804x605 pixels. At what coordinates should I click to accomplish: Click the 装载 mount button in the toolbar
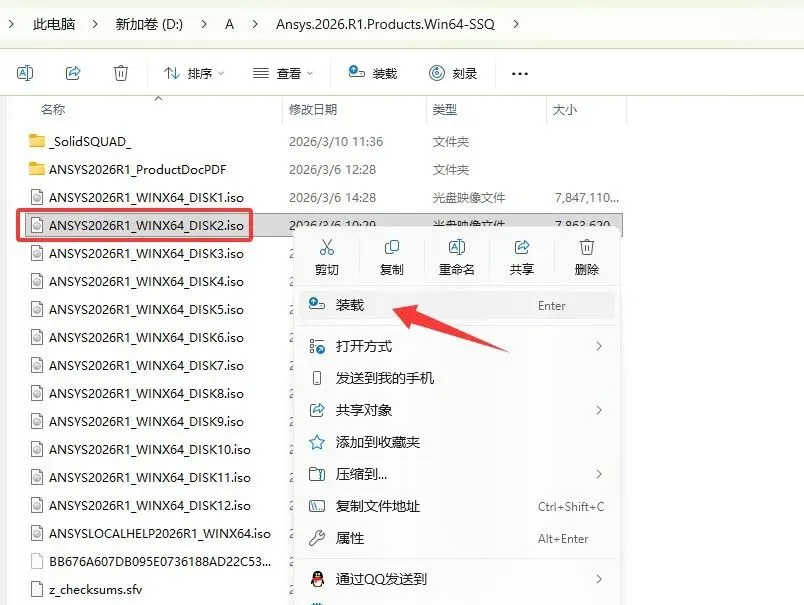(x=373, y=73)
